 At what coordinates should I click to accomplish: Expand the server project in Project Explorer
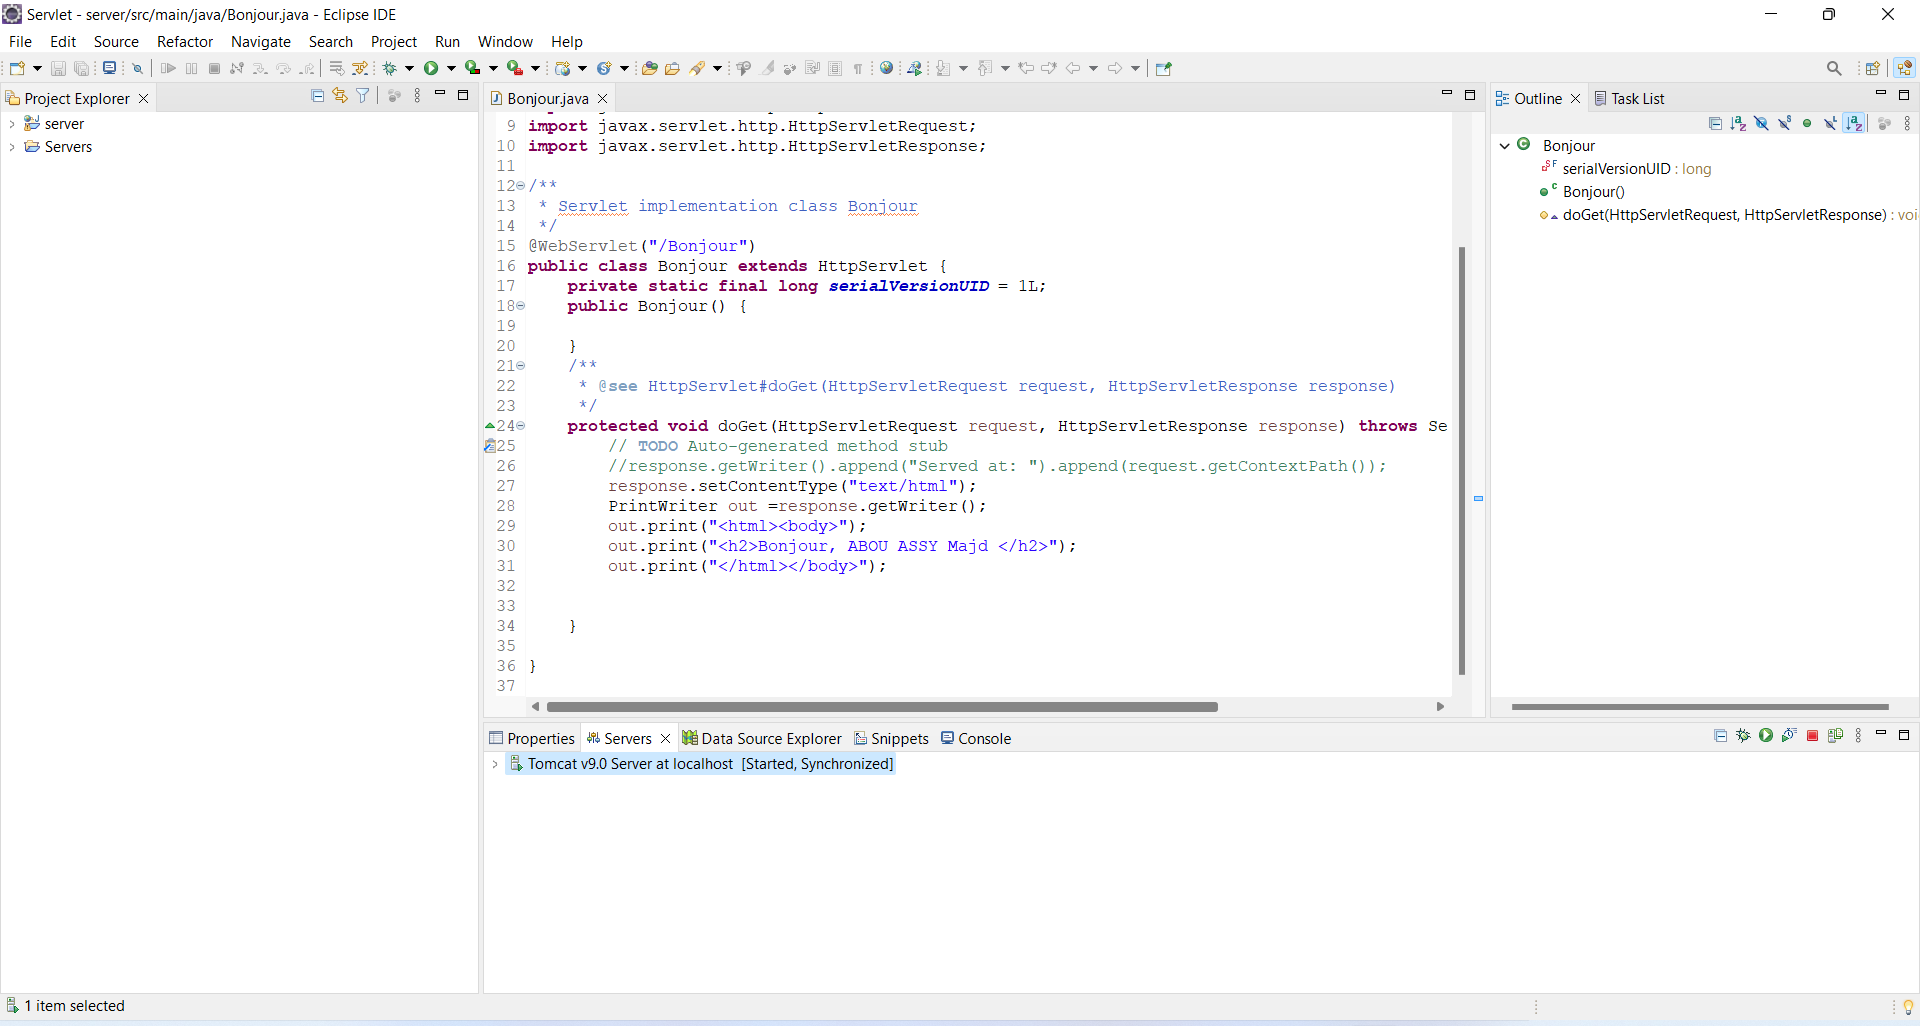coord(12,123)
